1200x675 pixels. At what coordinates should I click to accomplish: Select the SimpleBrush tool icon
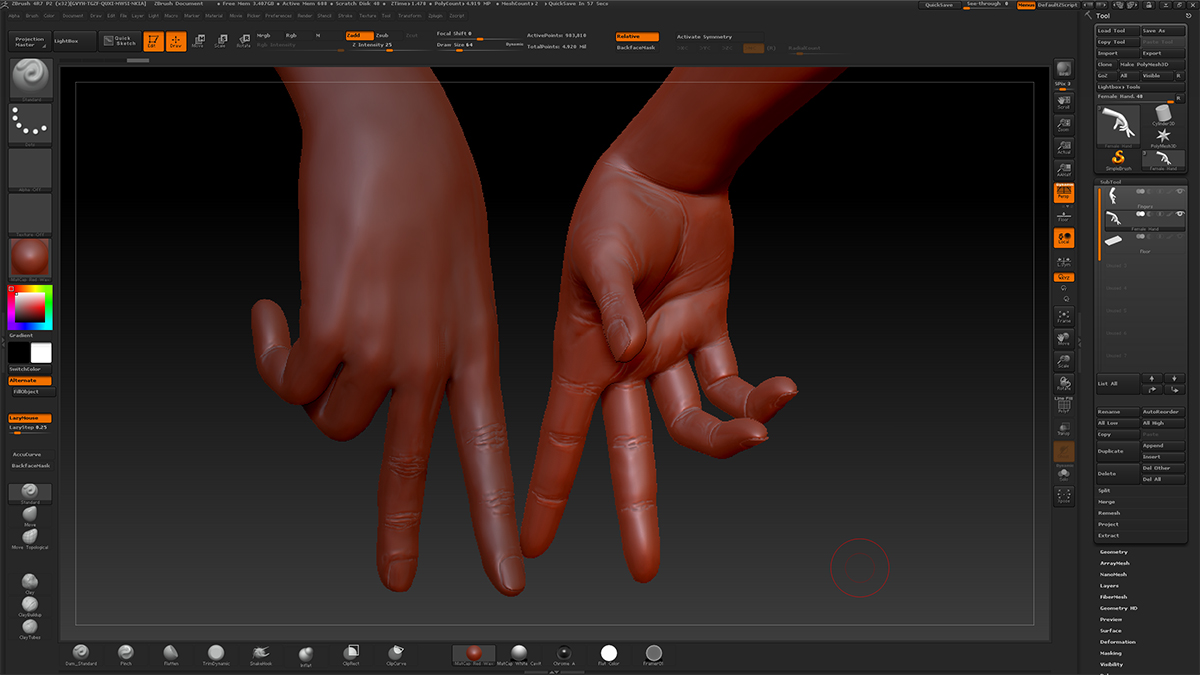[x=1118, y=158]
